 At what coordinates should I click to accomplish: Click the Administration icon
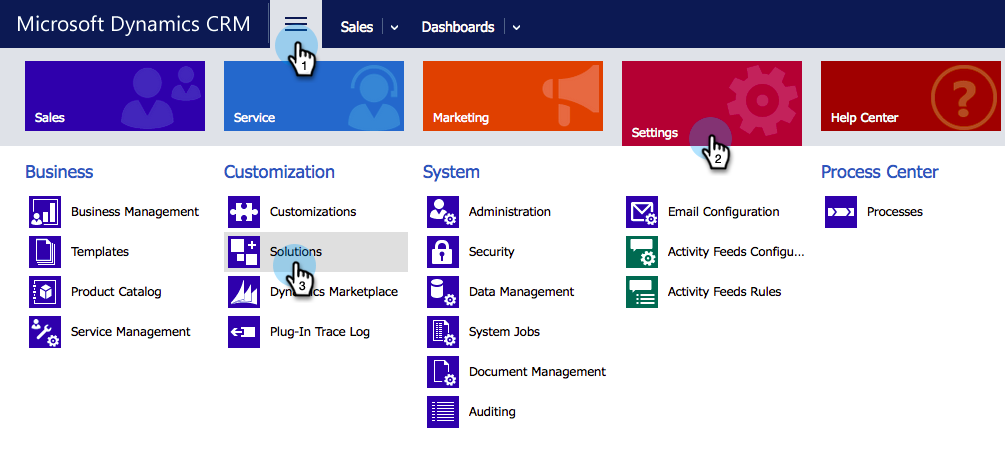pos(443,212)
